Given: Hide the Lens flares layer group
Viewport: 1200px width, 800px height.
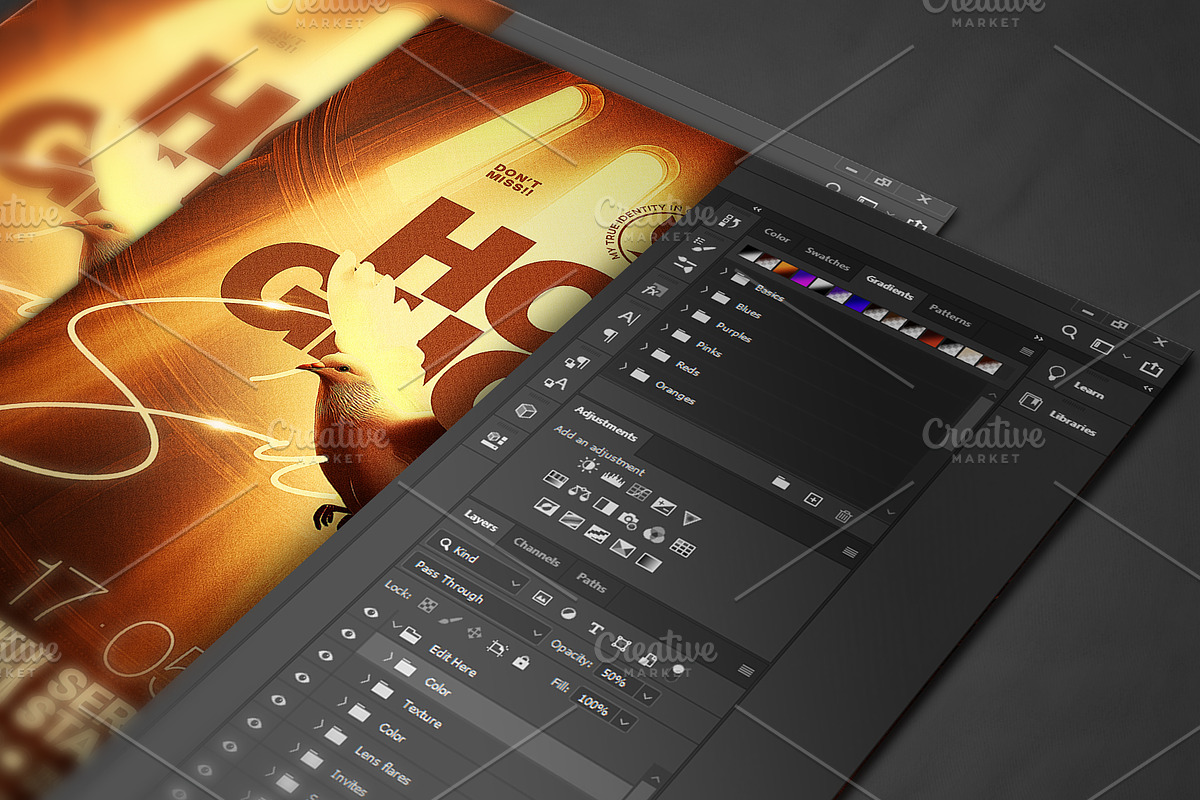Looking at the screenshot, I should point(278,699).
